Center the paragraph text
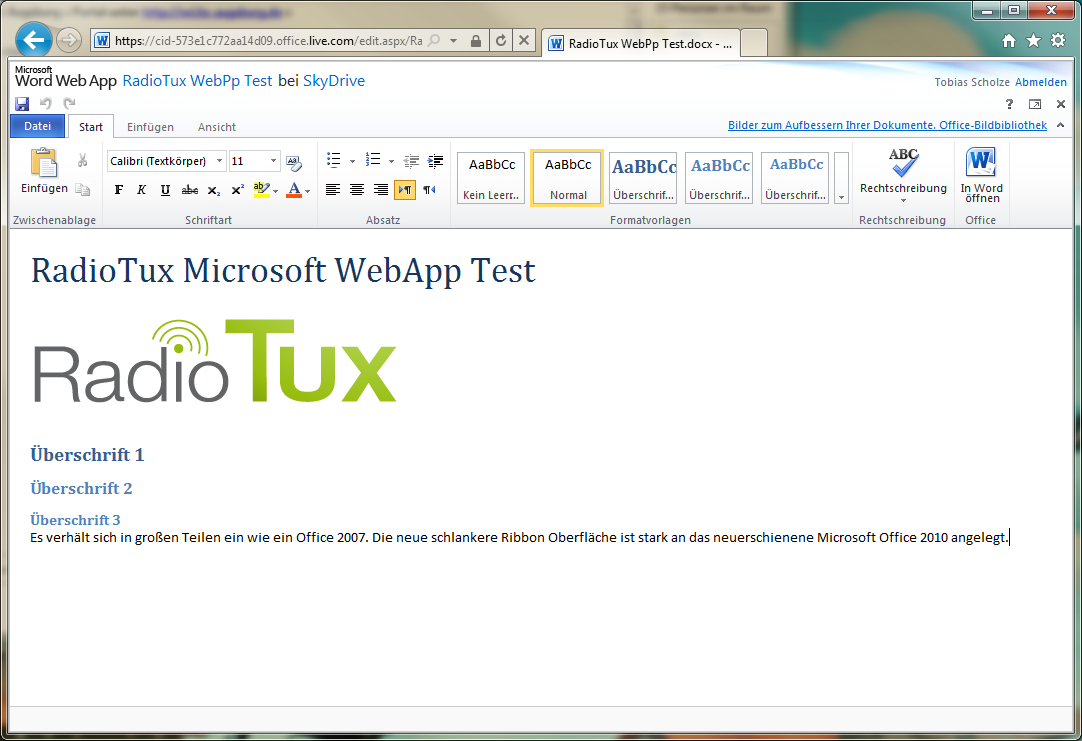1082x741 pixels. point(357,190)
